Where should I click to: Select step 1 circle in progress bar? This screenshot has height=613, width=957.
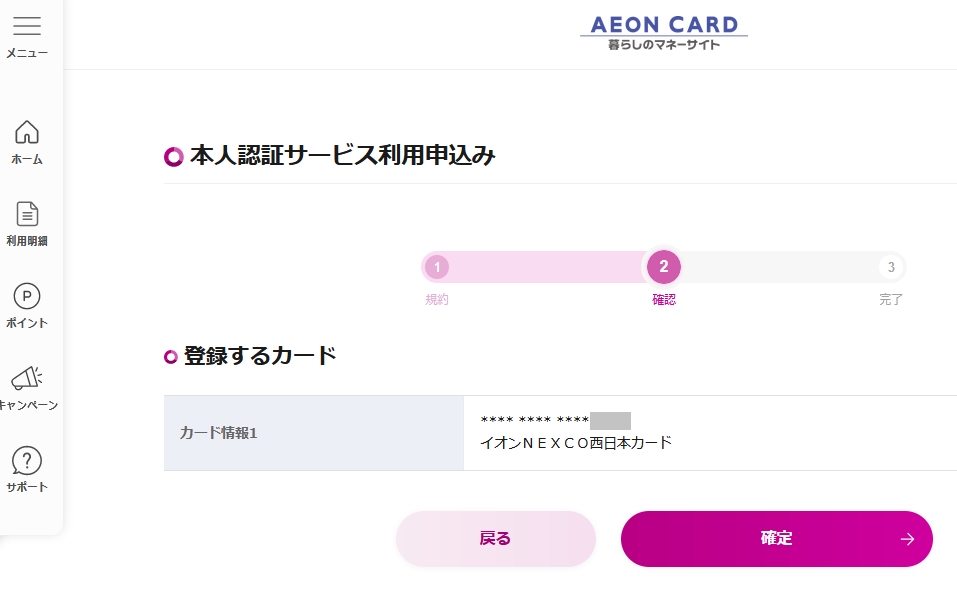437,267
